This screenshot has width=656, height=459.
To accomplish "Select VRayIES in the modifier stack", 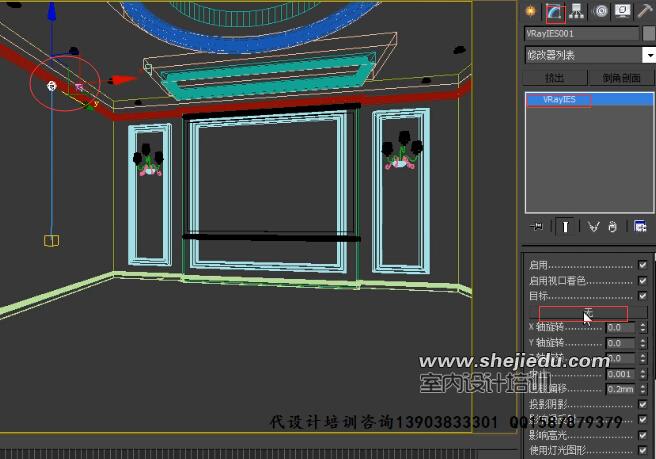I will [x=560, y=100].
